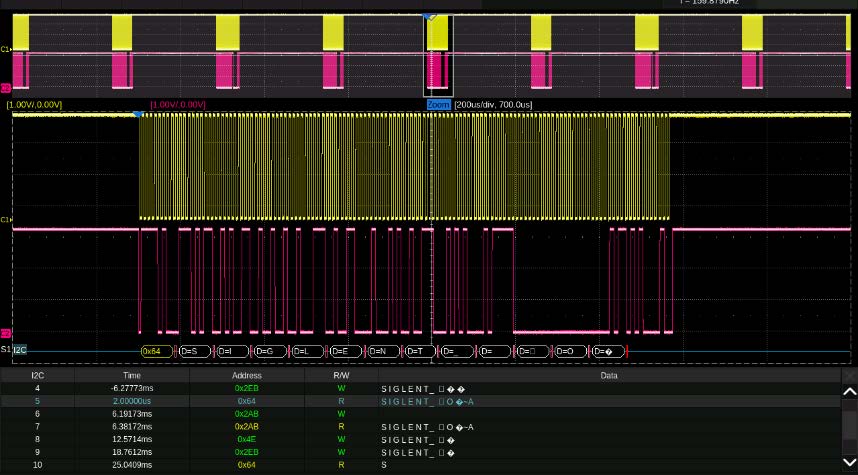Image resolution: width=858 pixels, height=475 pixels.
Task: Click the blue trigger marker in zoom window
Action: point(138,115)
